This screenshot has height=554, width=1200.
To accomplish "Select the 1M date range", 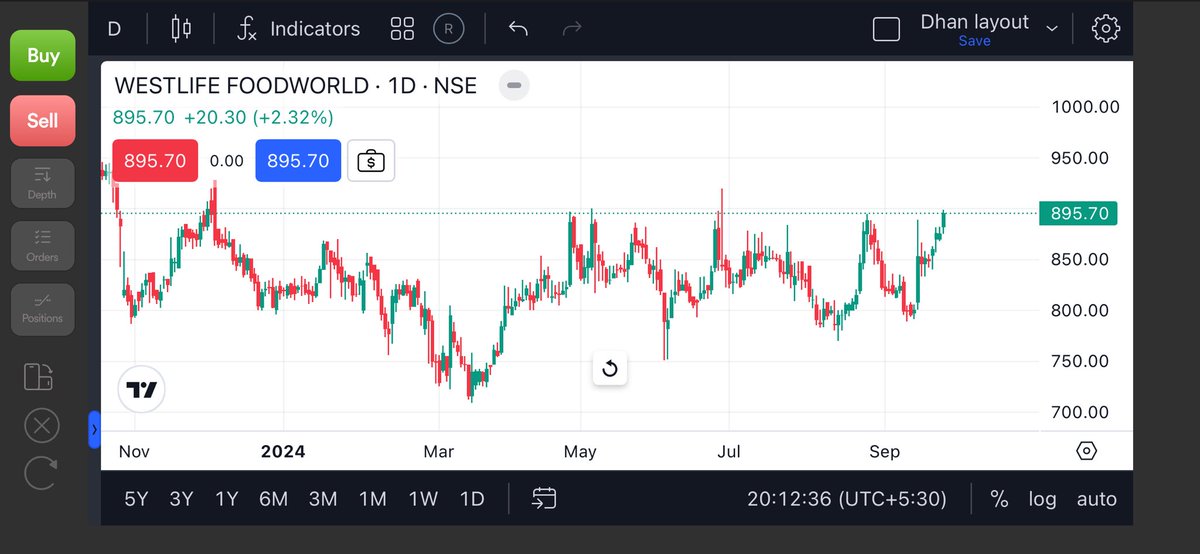I will click(373, 499).
